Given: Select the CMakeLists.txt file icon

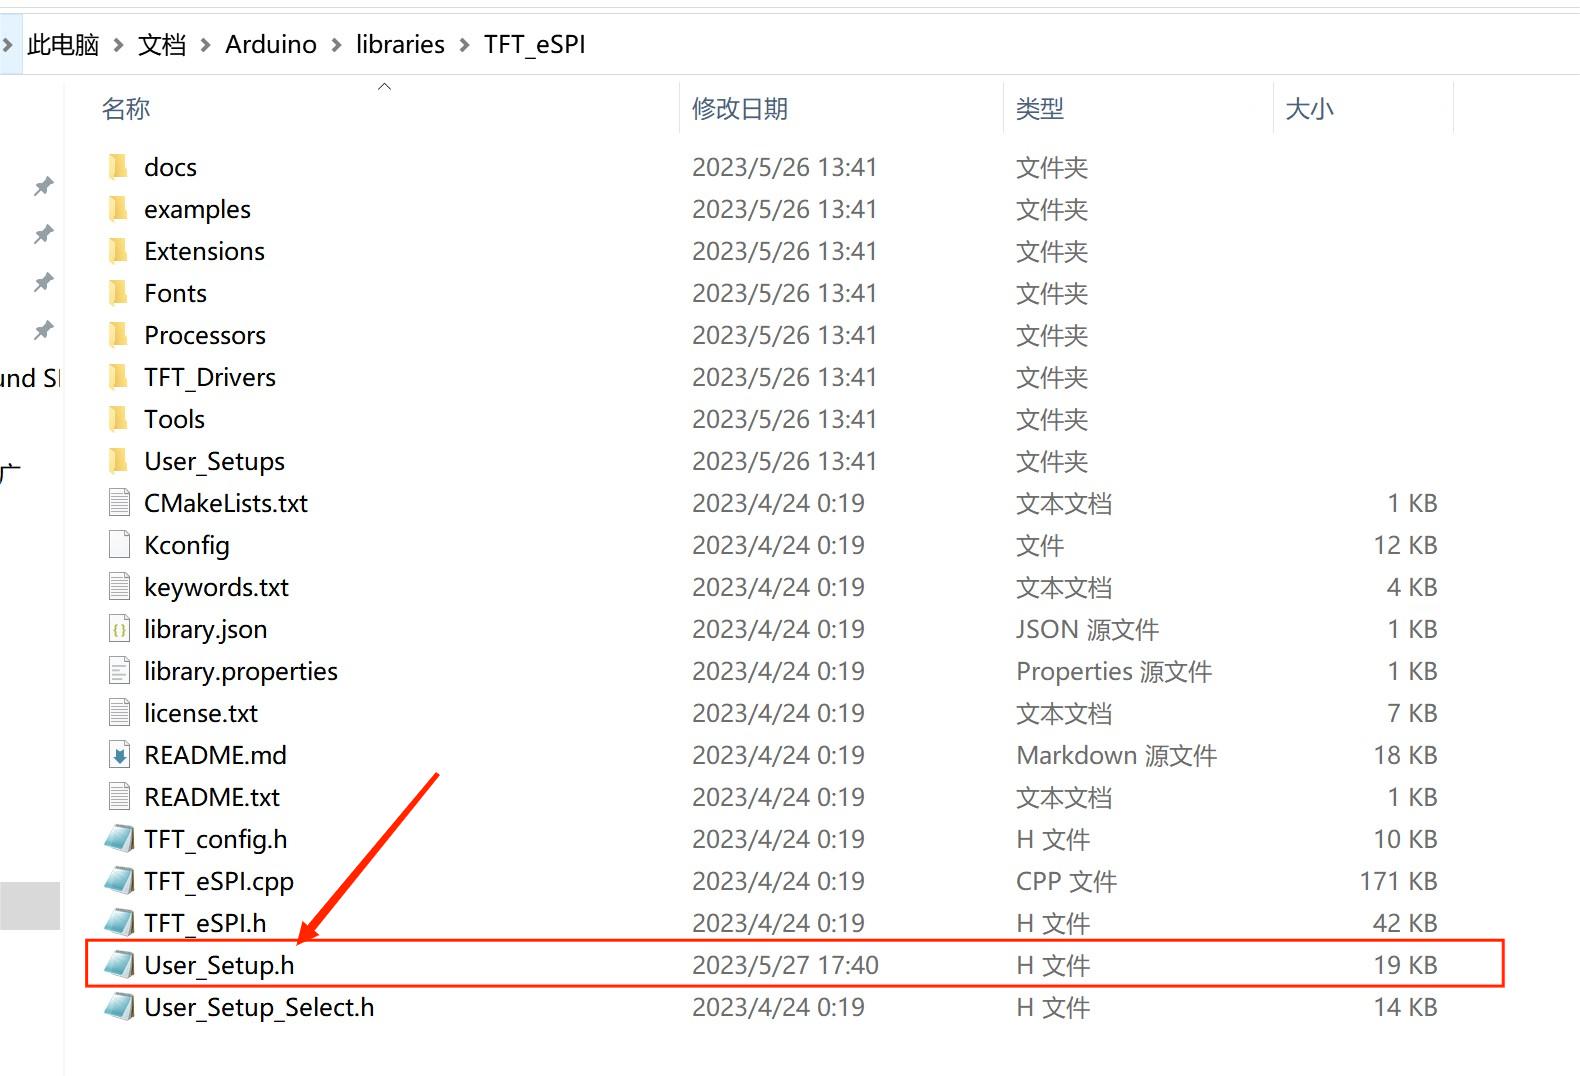Looking at the screenshot, I should tap(119, 503).
